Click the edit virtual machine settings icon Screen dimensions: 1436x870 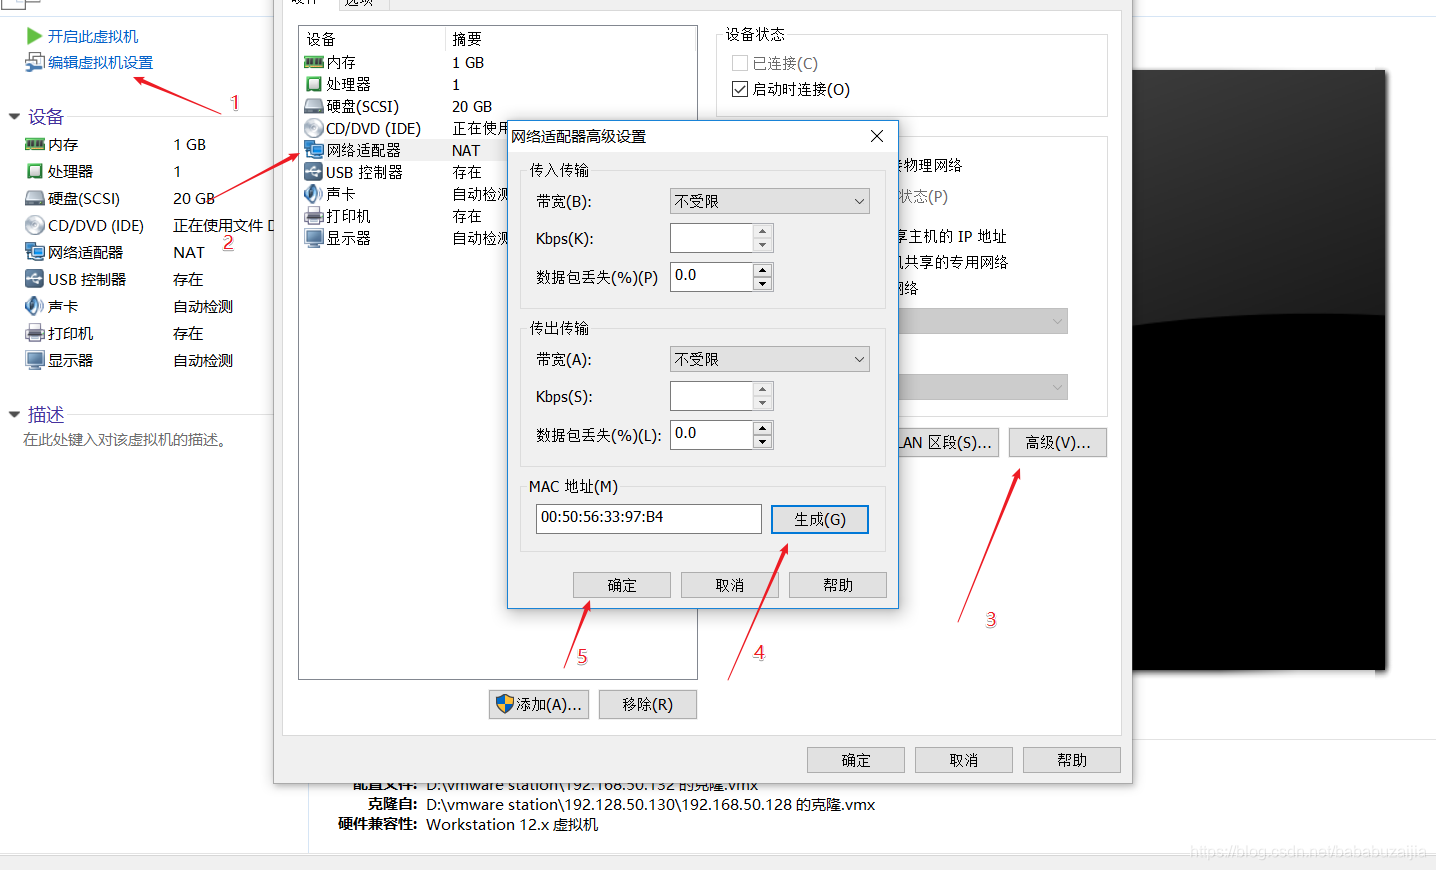click(34, 62)
